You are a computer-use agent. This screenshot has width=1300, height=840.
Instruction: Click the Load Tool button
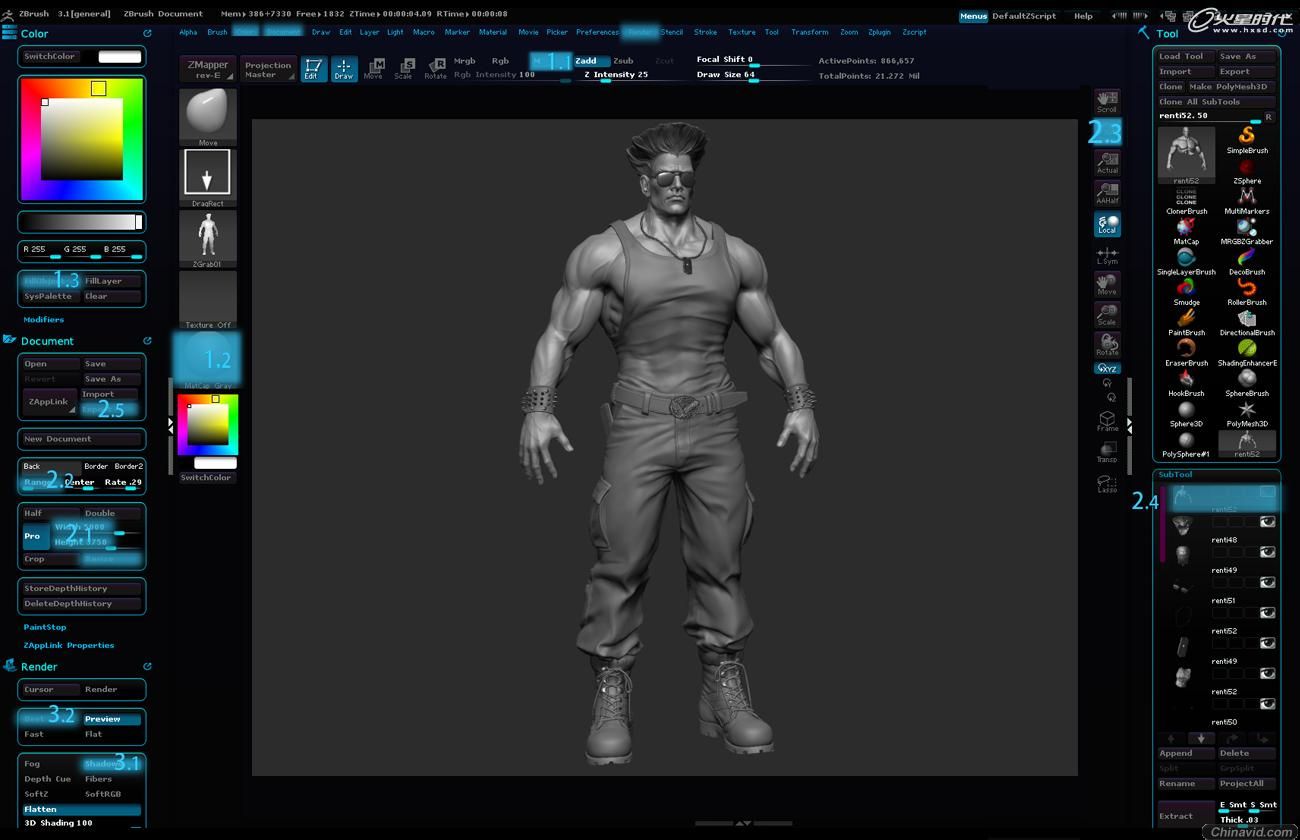tap(1186, 57)
